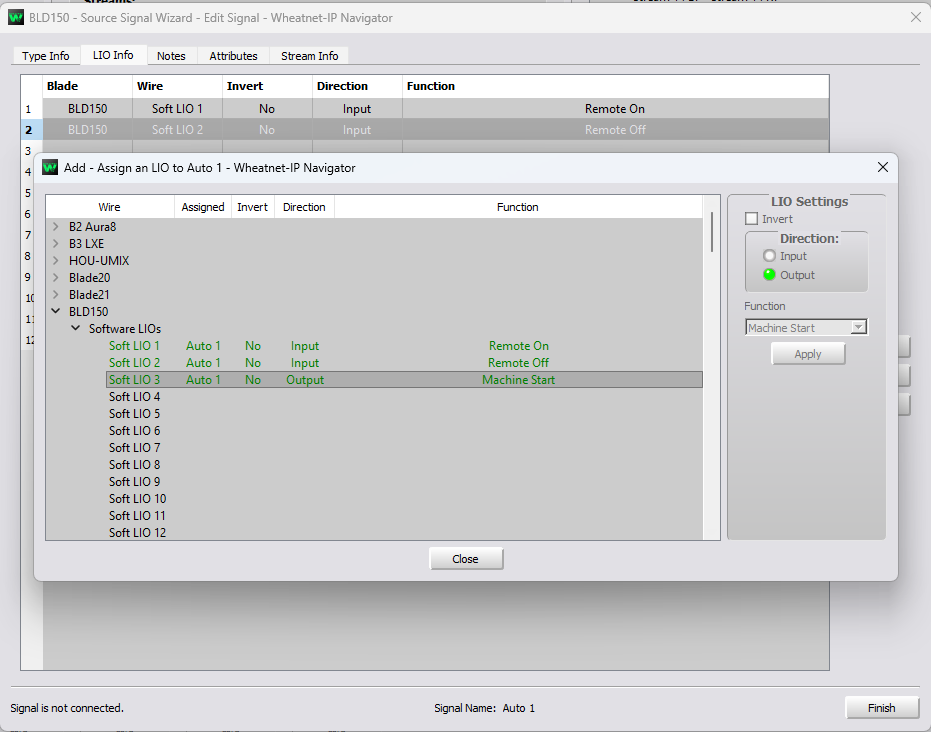
Task: Select Soft LIO 3 in the tree
Action: (x=134, y=380)
